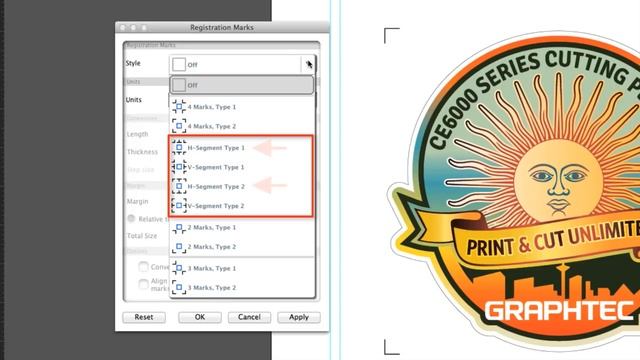Click the 4 Marks Type 2 icon
Viewport: 640px width, 360px height.
point(179,126)
